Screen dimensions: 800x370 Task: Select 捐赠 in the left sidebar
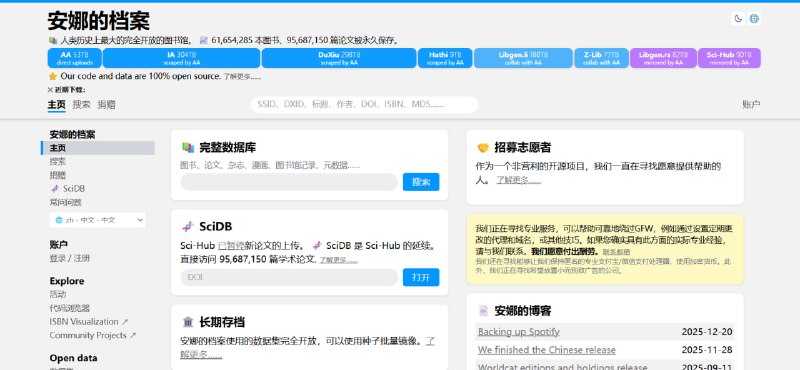[x=58, y=175]
